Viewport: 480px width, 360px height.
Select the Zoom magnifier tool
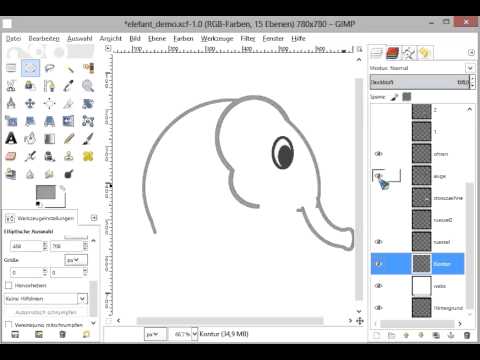[x=88, y=86]
